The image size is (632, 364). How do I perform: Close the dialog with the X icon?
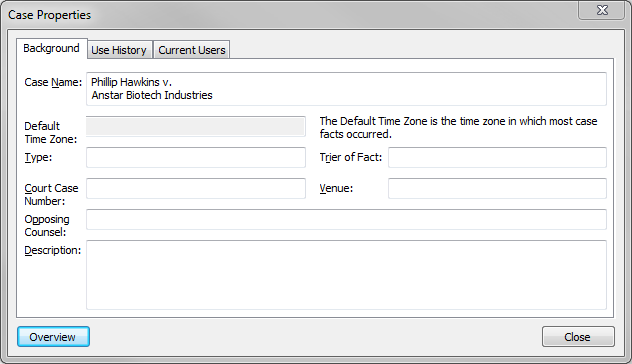(602, 10)
